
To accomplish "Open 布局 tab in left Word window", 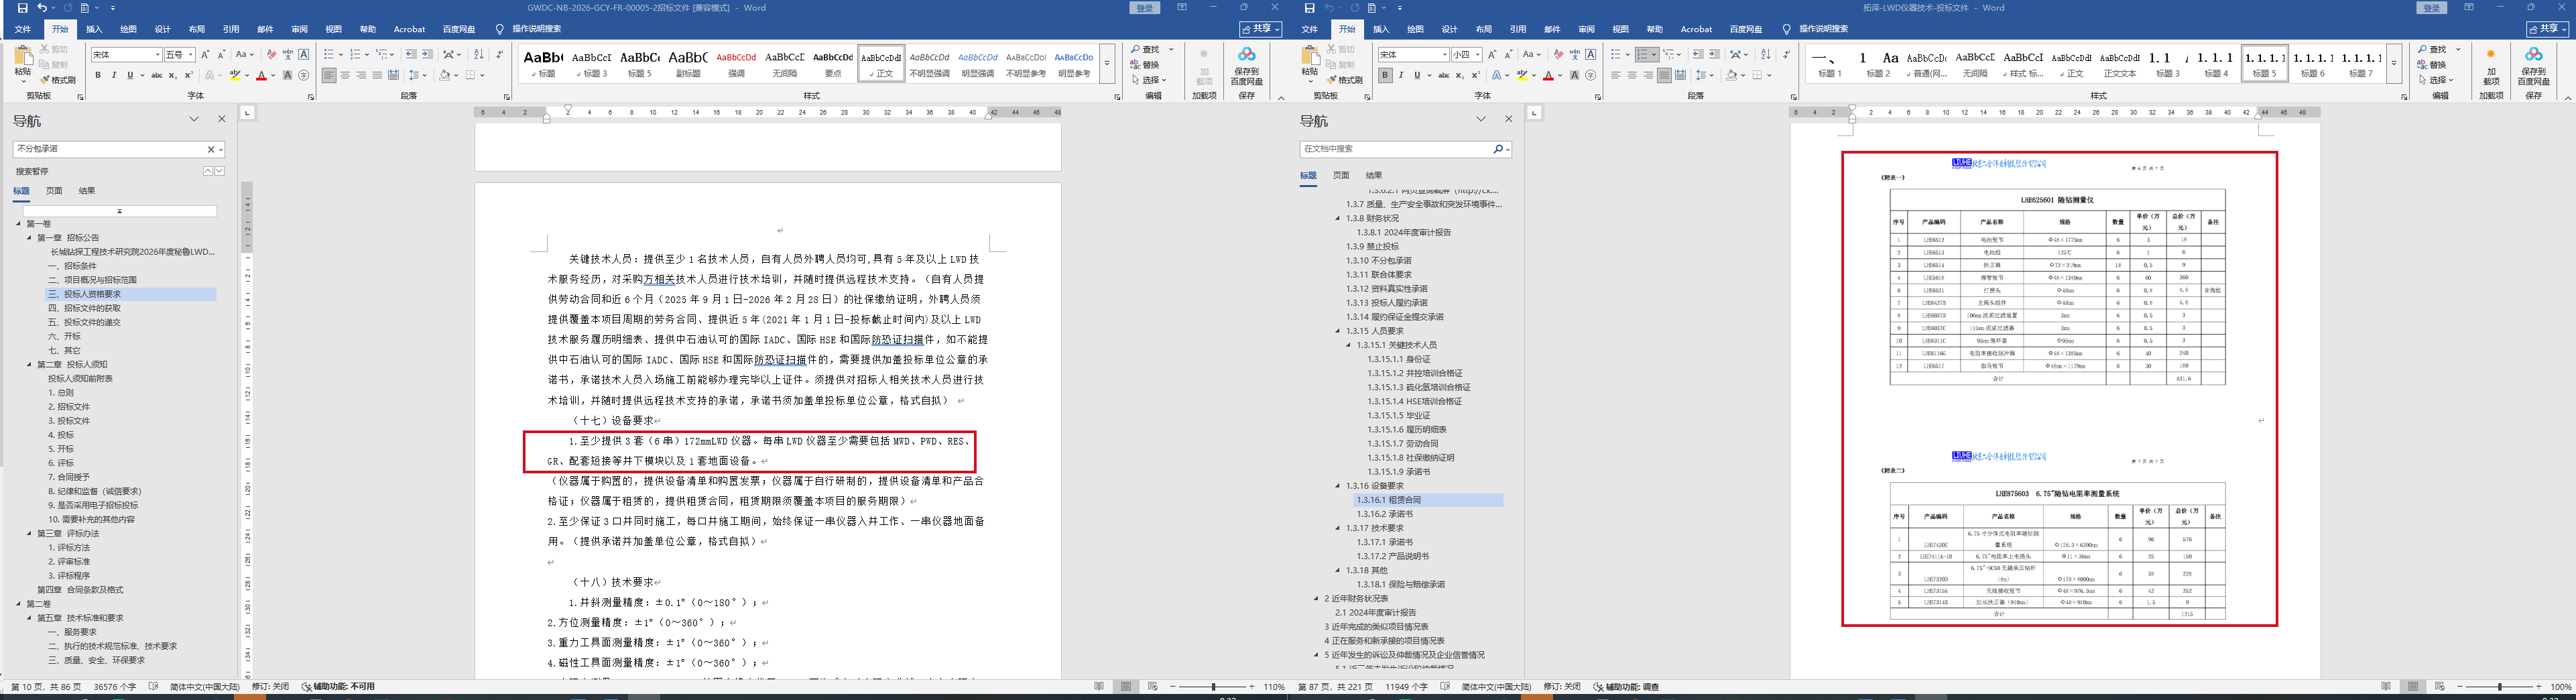I will coord(197,29).
